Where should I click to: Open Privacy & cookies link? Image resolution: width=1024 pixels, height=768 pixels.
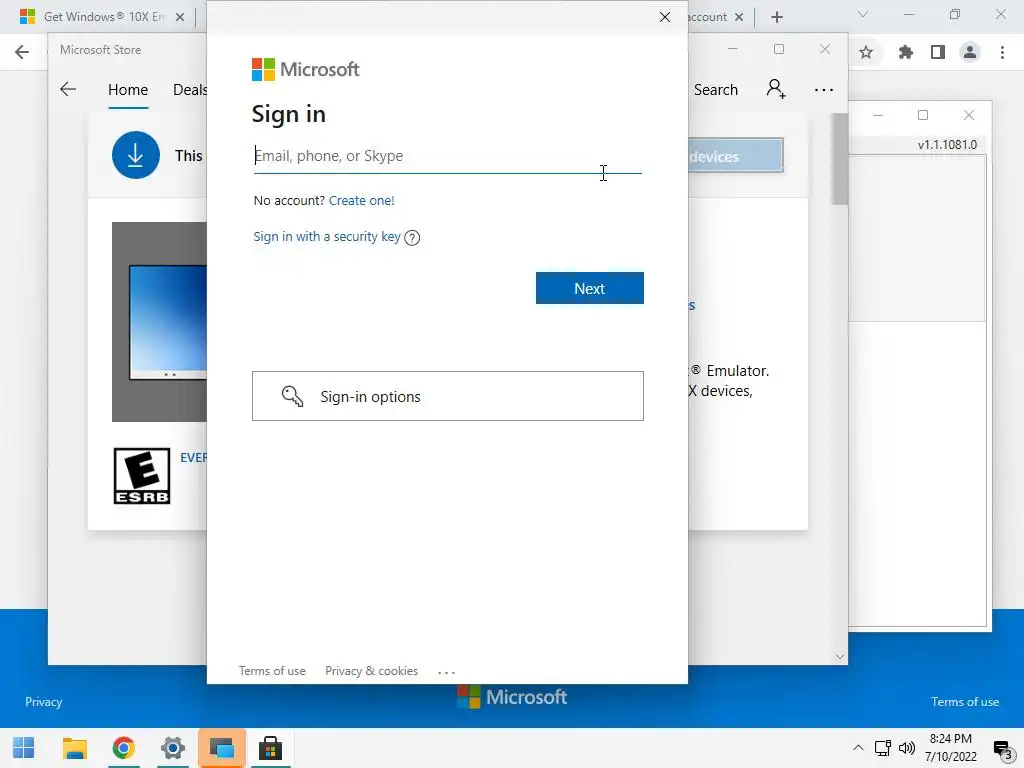(372, 671)
